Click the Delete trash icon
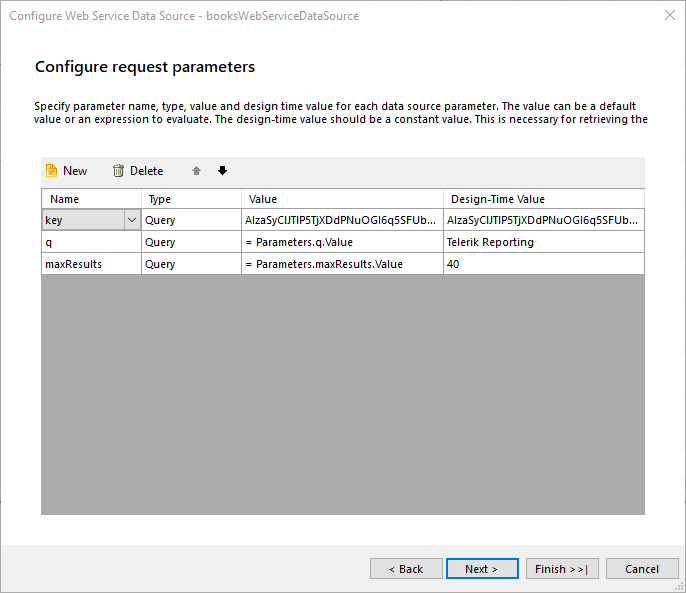 pos(118,171)
